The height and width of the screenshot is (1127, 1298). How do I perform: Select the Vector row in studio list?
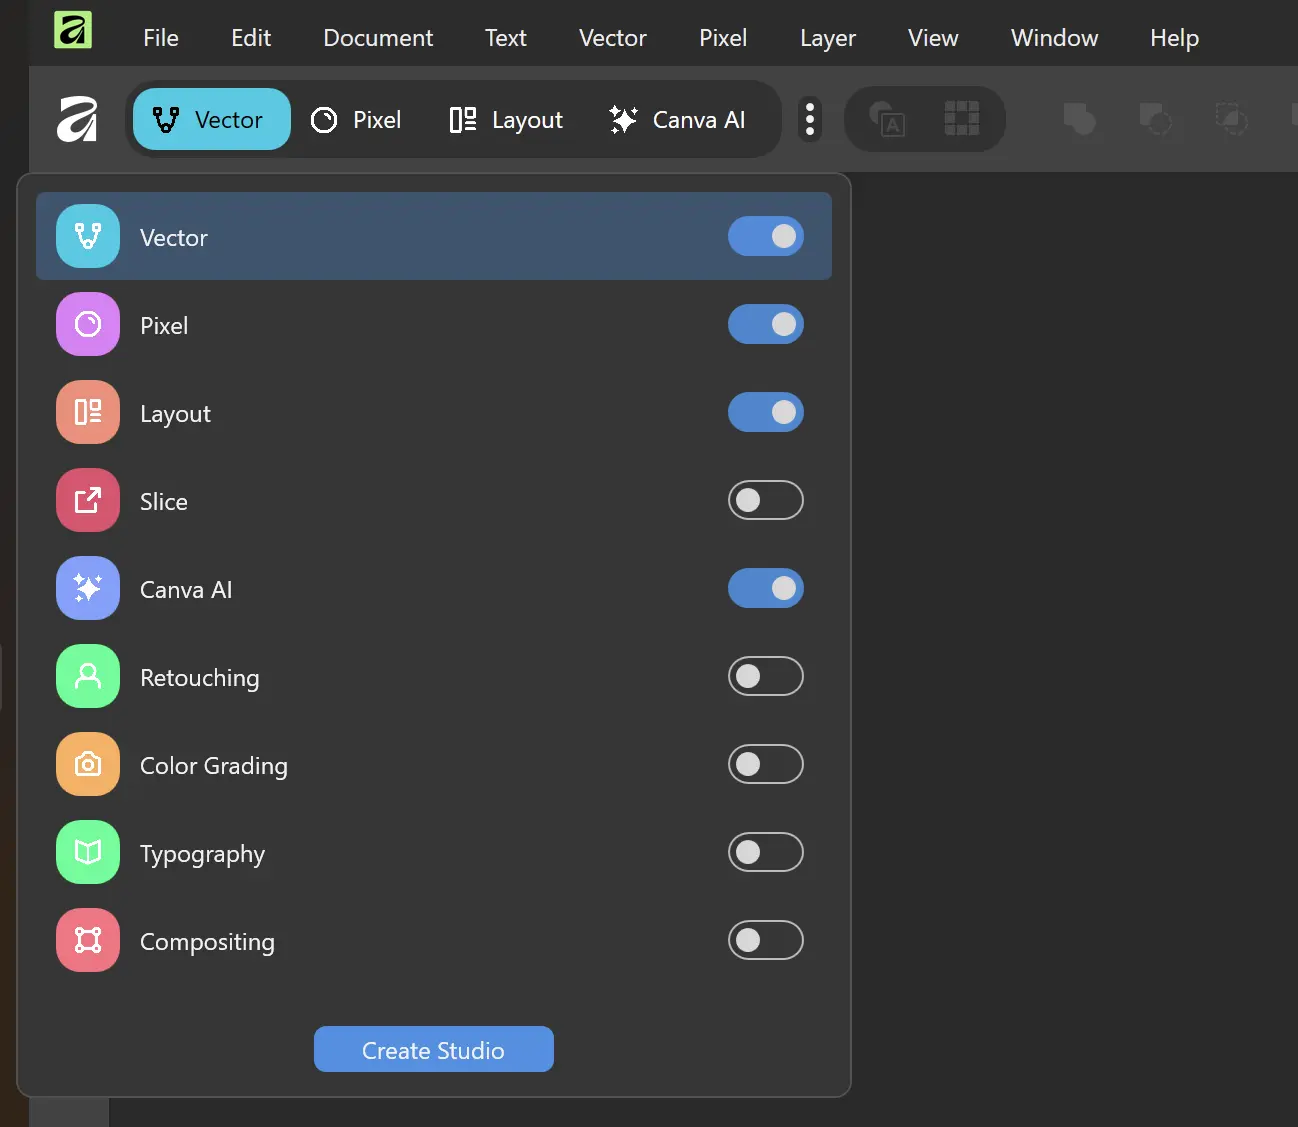click(x=400, y=237)
